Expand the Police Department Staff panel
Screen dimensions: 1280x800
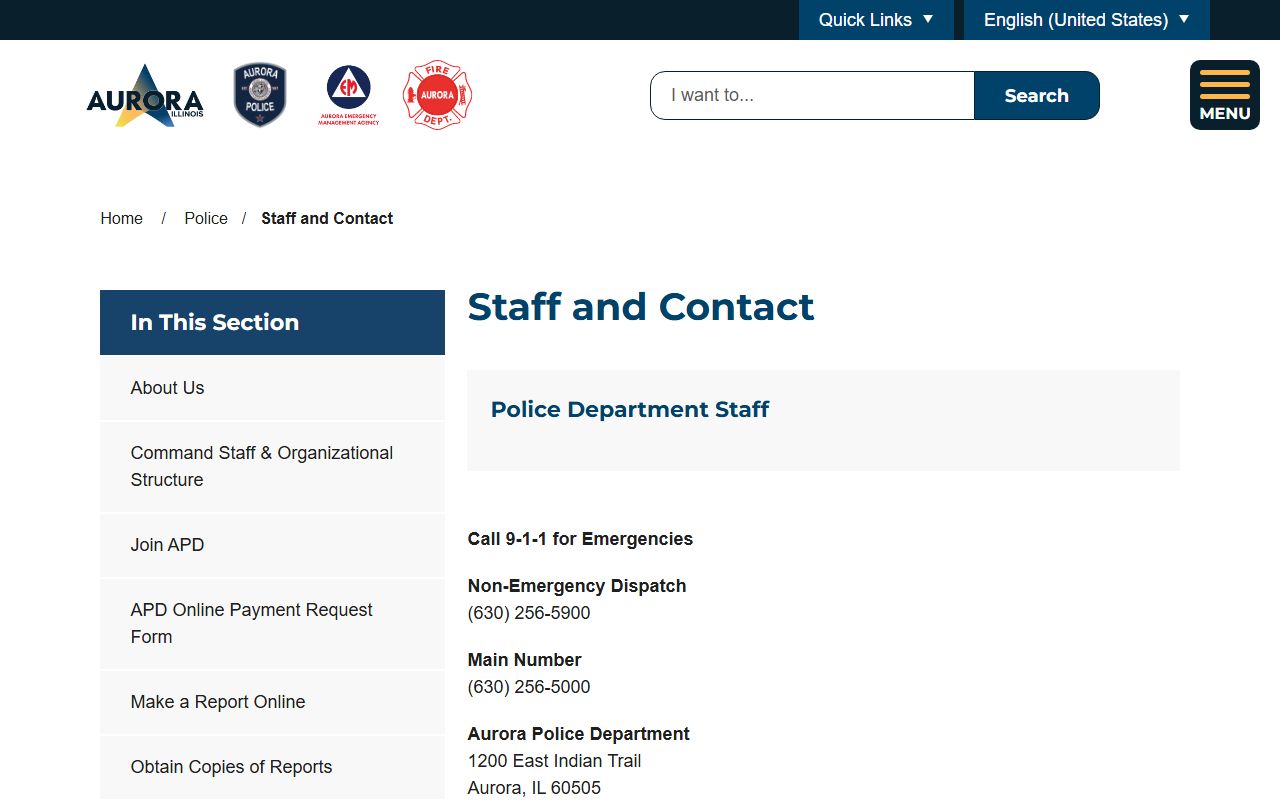(x=823, y=420)
